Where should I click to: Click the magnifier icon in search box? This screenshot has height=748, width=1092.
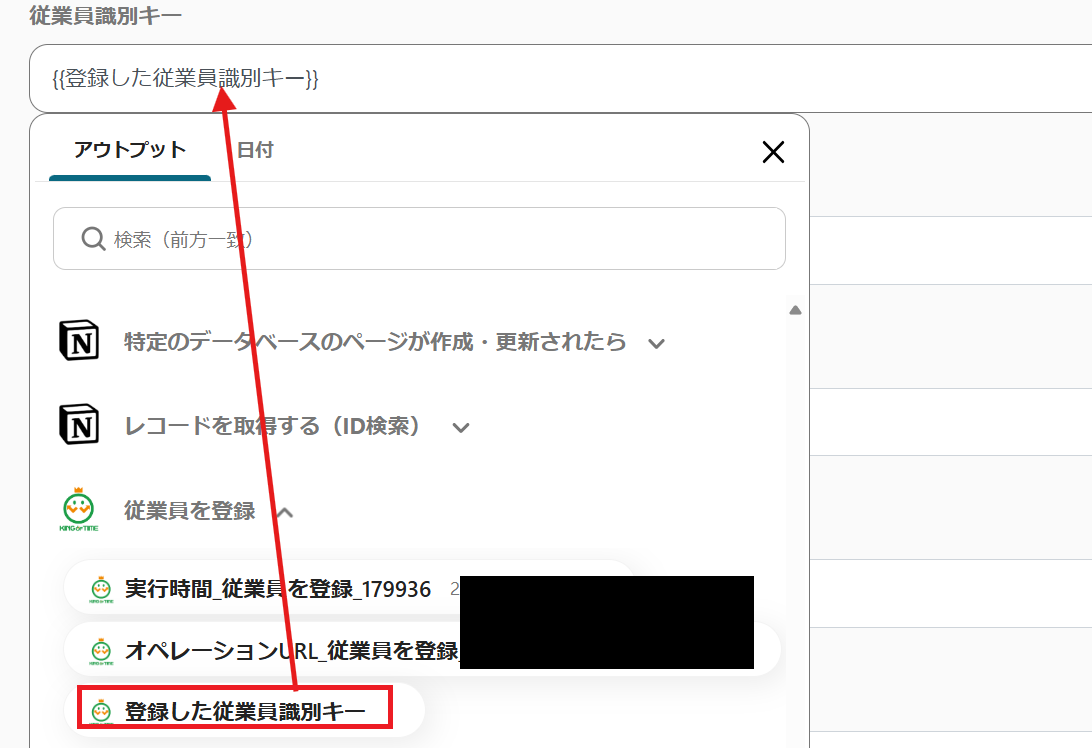(93, 239)
